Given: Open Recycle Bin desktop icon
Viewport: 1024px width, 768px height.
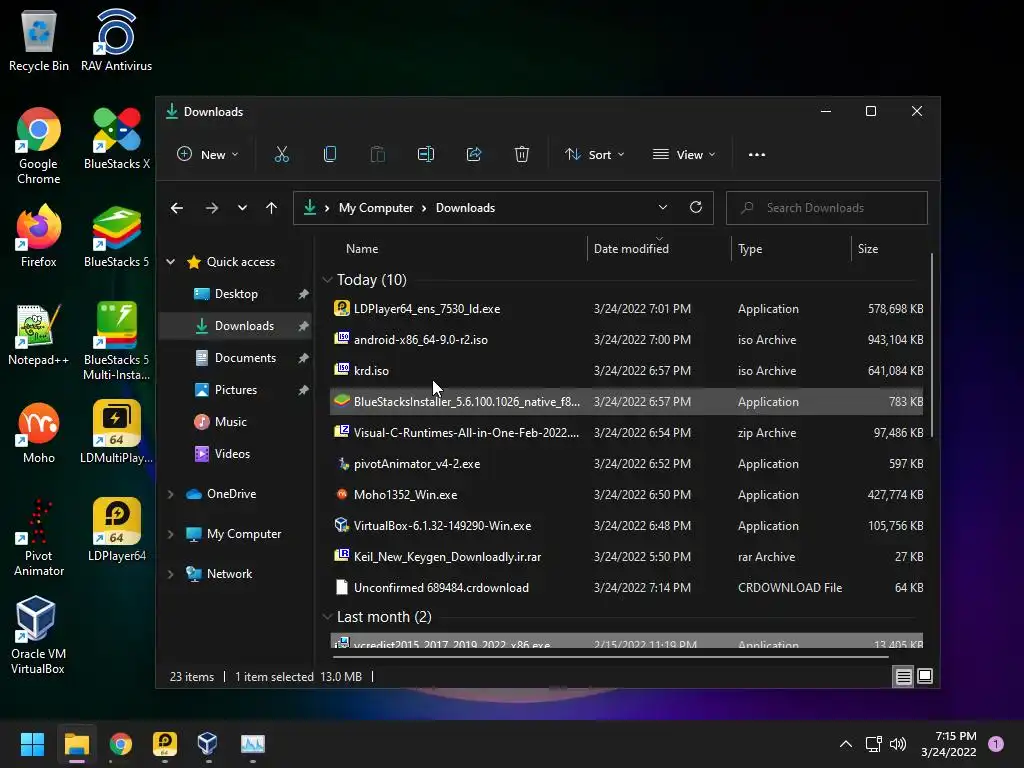Looking at the screenshot, I should 39,40.
